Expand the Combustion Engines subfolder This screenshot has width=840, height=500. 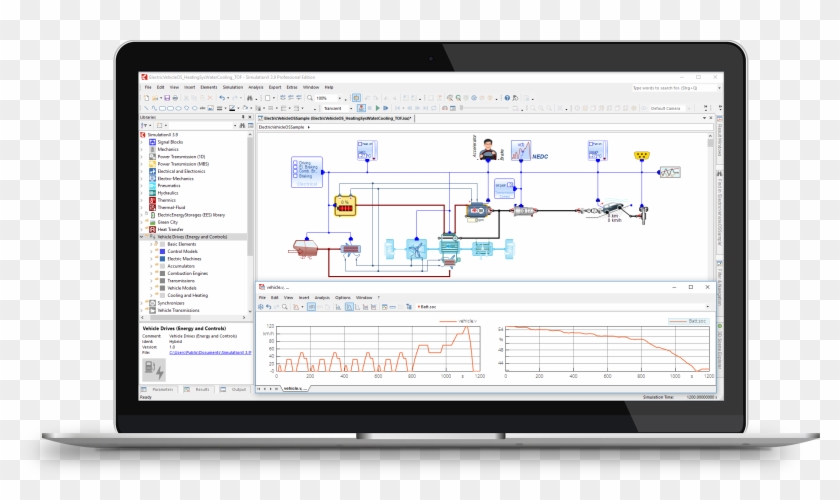(x=152, y=273)
